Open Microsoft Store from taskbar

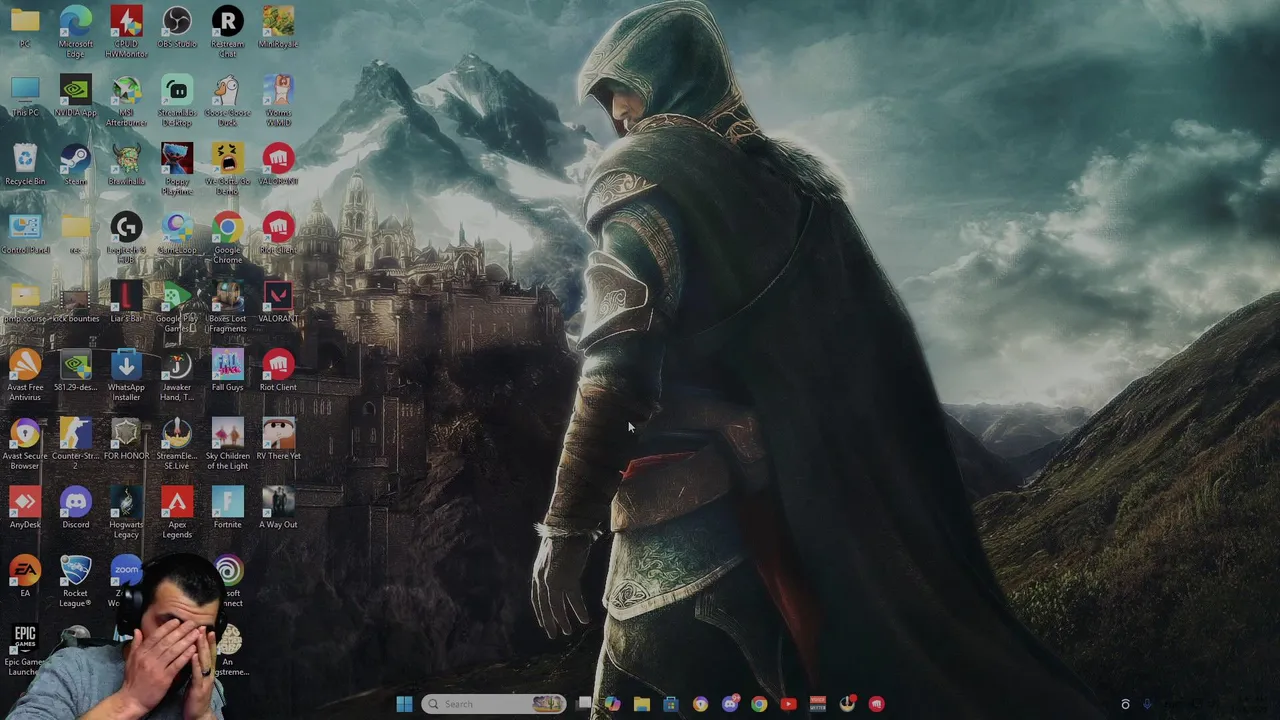pos(671,704)
